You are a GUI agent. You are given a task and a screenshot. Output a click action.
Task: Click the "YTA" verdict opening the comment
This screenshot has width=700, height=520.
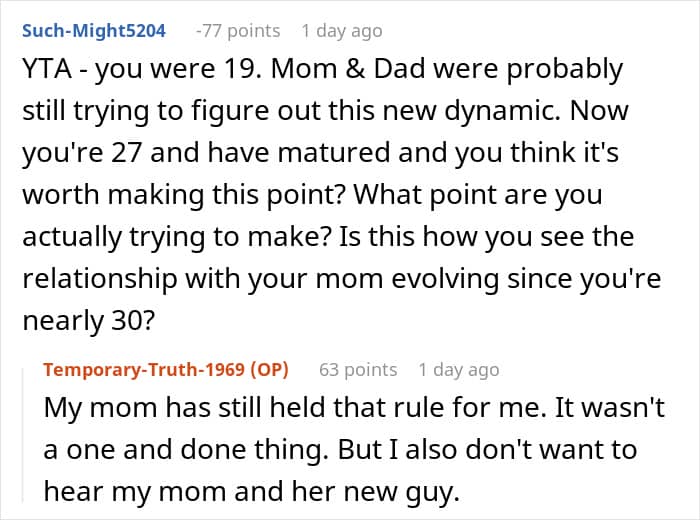pos(46,70)
